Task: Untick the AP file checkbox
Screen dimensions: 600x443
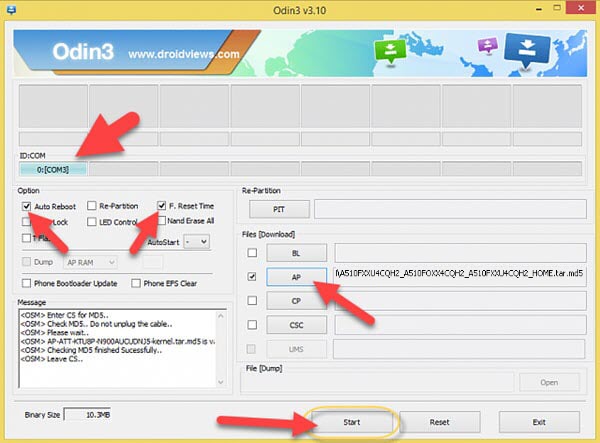Action: [x=252, y=277]
